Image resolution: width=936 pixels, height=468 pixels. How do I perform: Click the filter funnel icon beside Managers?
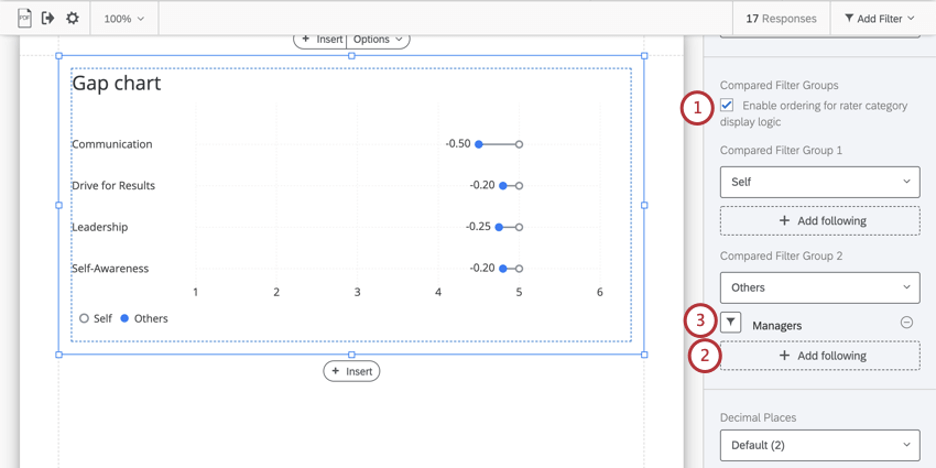pyautogui.click(x=731, y=323)
